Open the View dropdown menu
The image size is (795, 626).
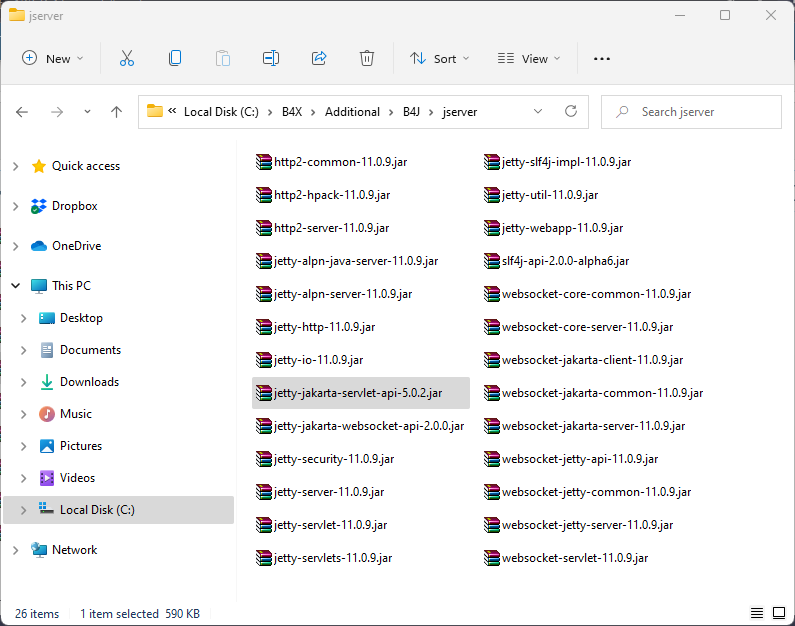point(529,58)
